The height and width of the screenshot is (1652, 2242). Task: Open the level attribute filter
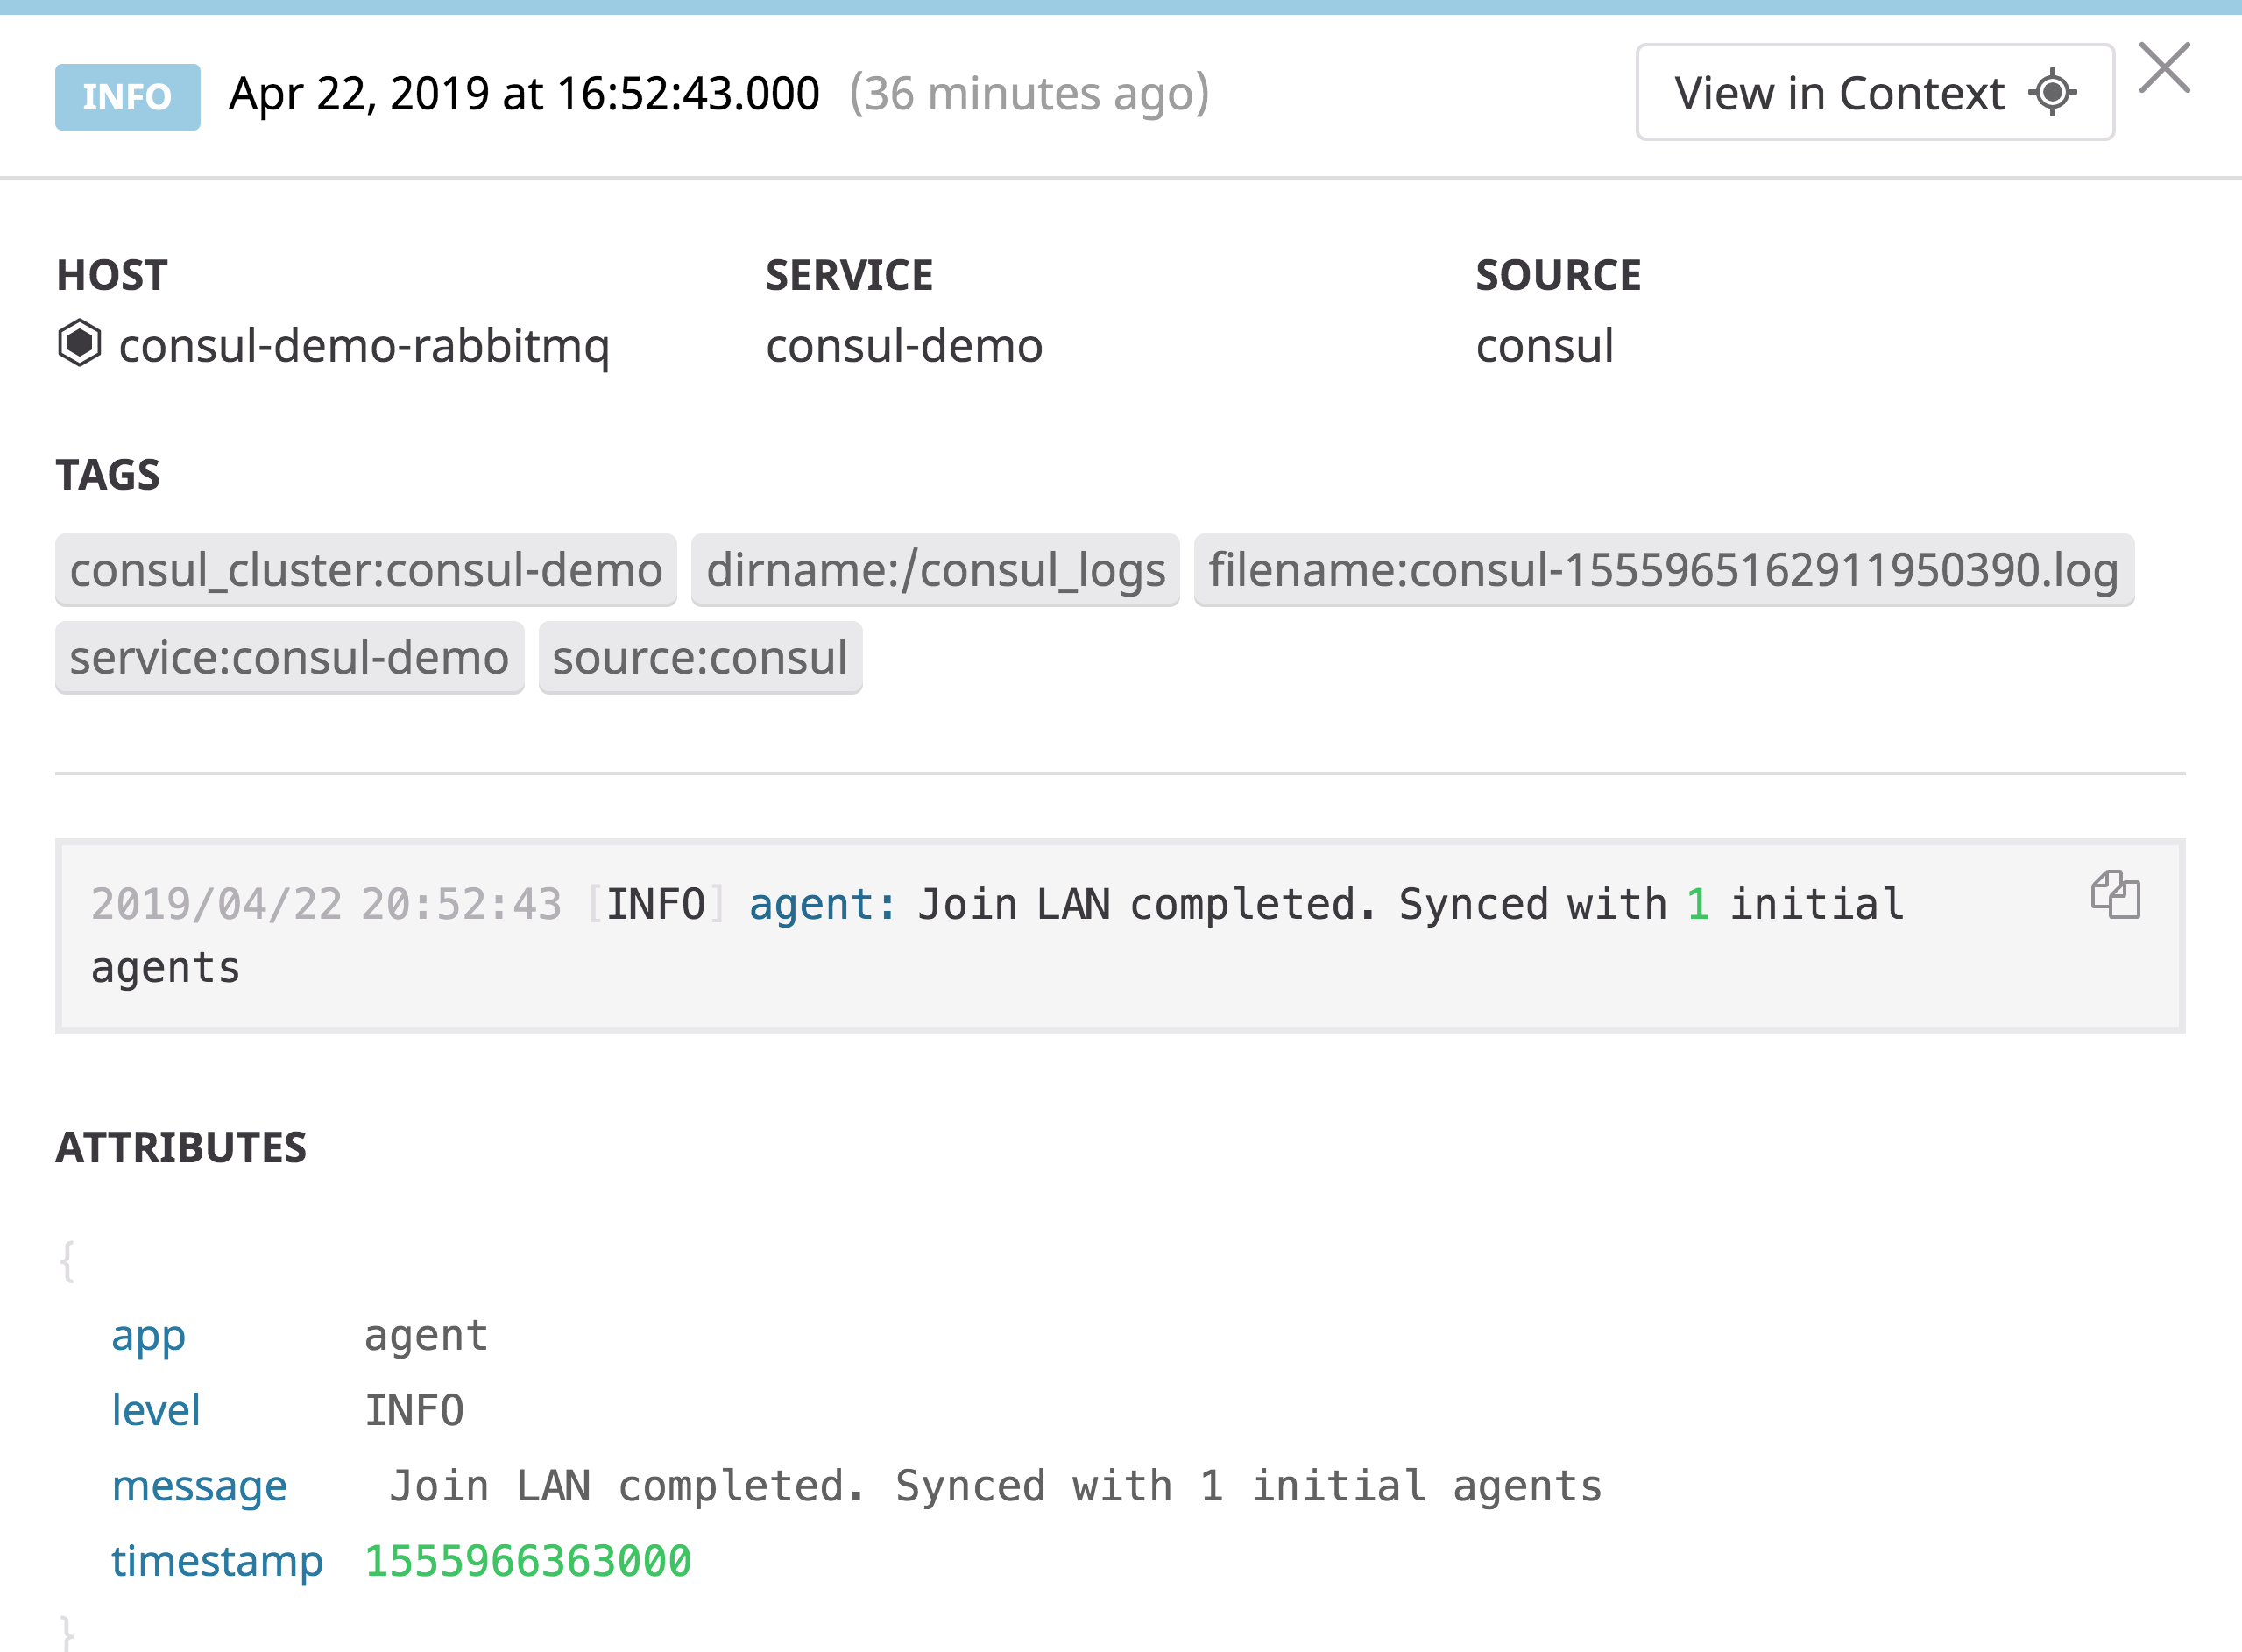click(x=156, y=1410)
